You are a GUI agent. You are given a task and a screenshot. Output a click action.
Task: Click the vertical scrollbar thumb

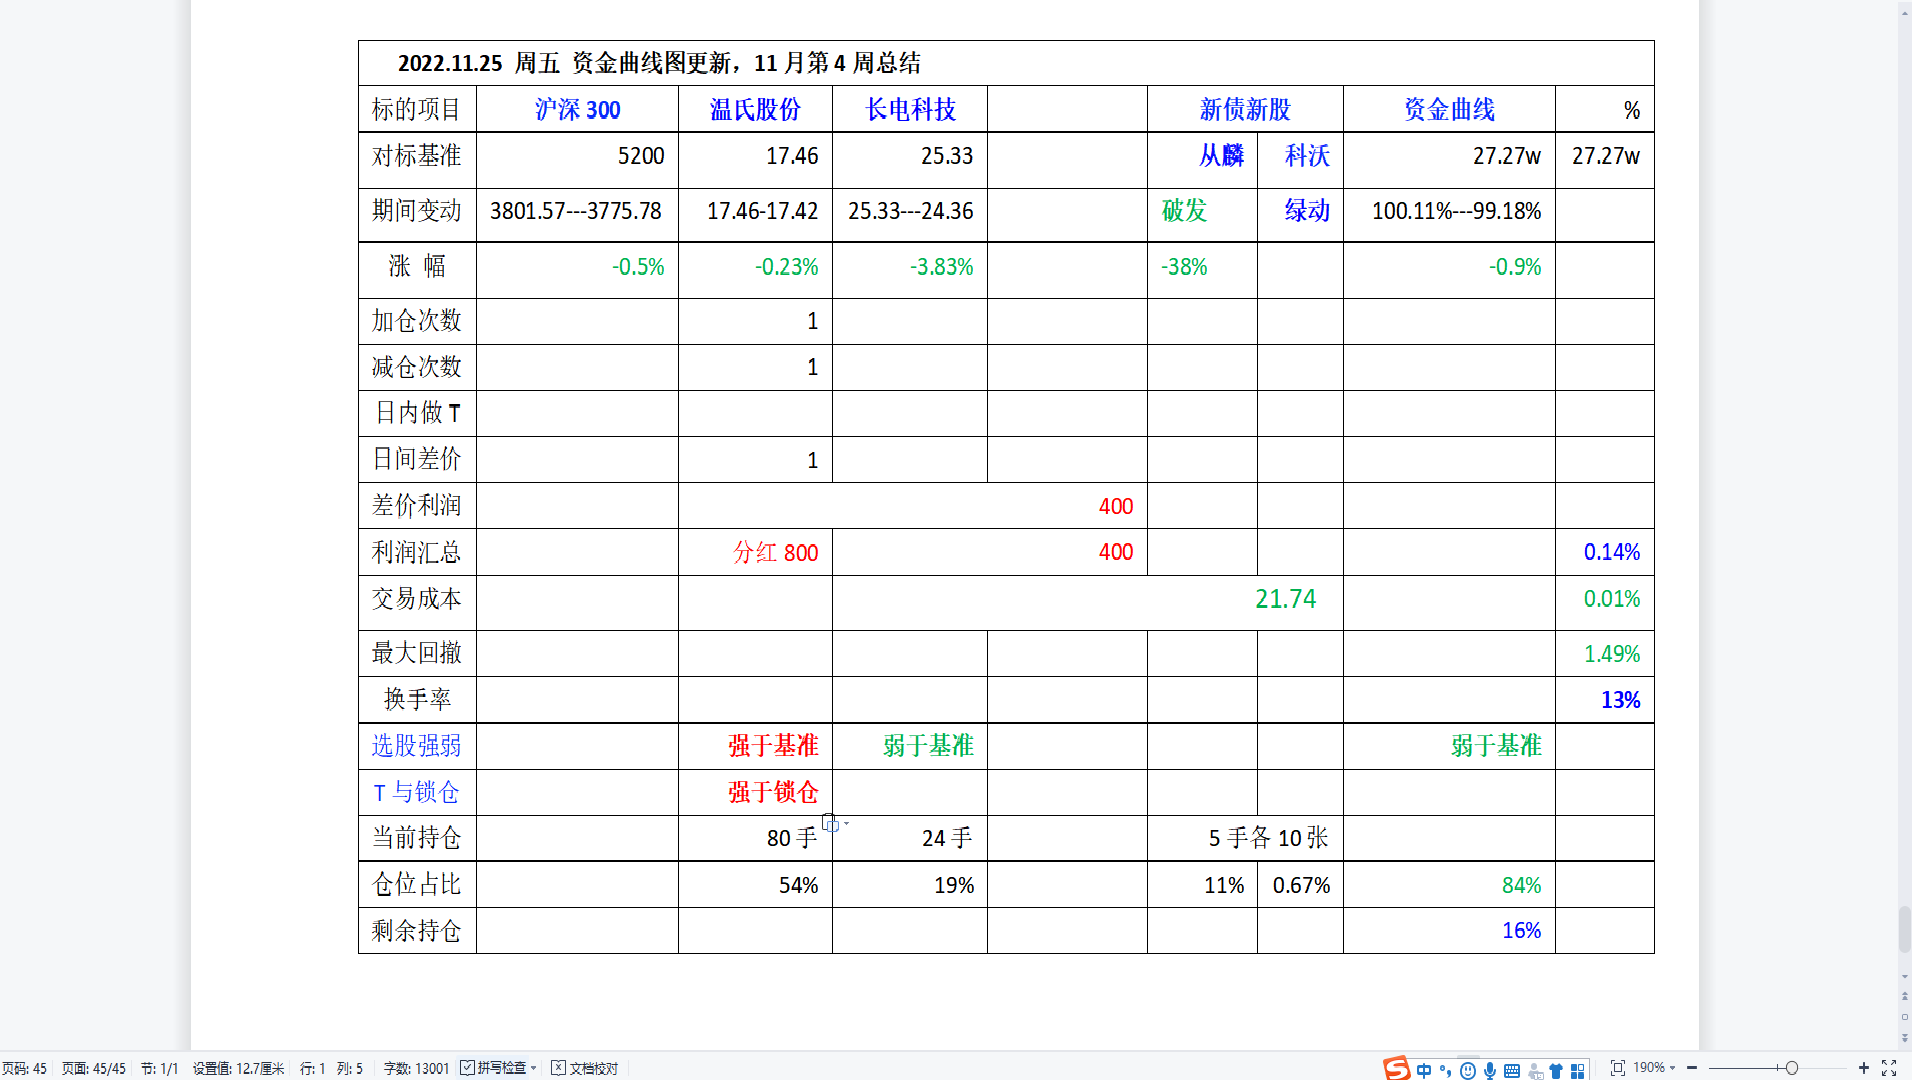pyautogui.click(x=1905, y=930)
